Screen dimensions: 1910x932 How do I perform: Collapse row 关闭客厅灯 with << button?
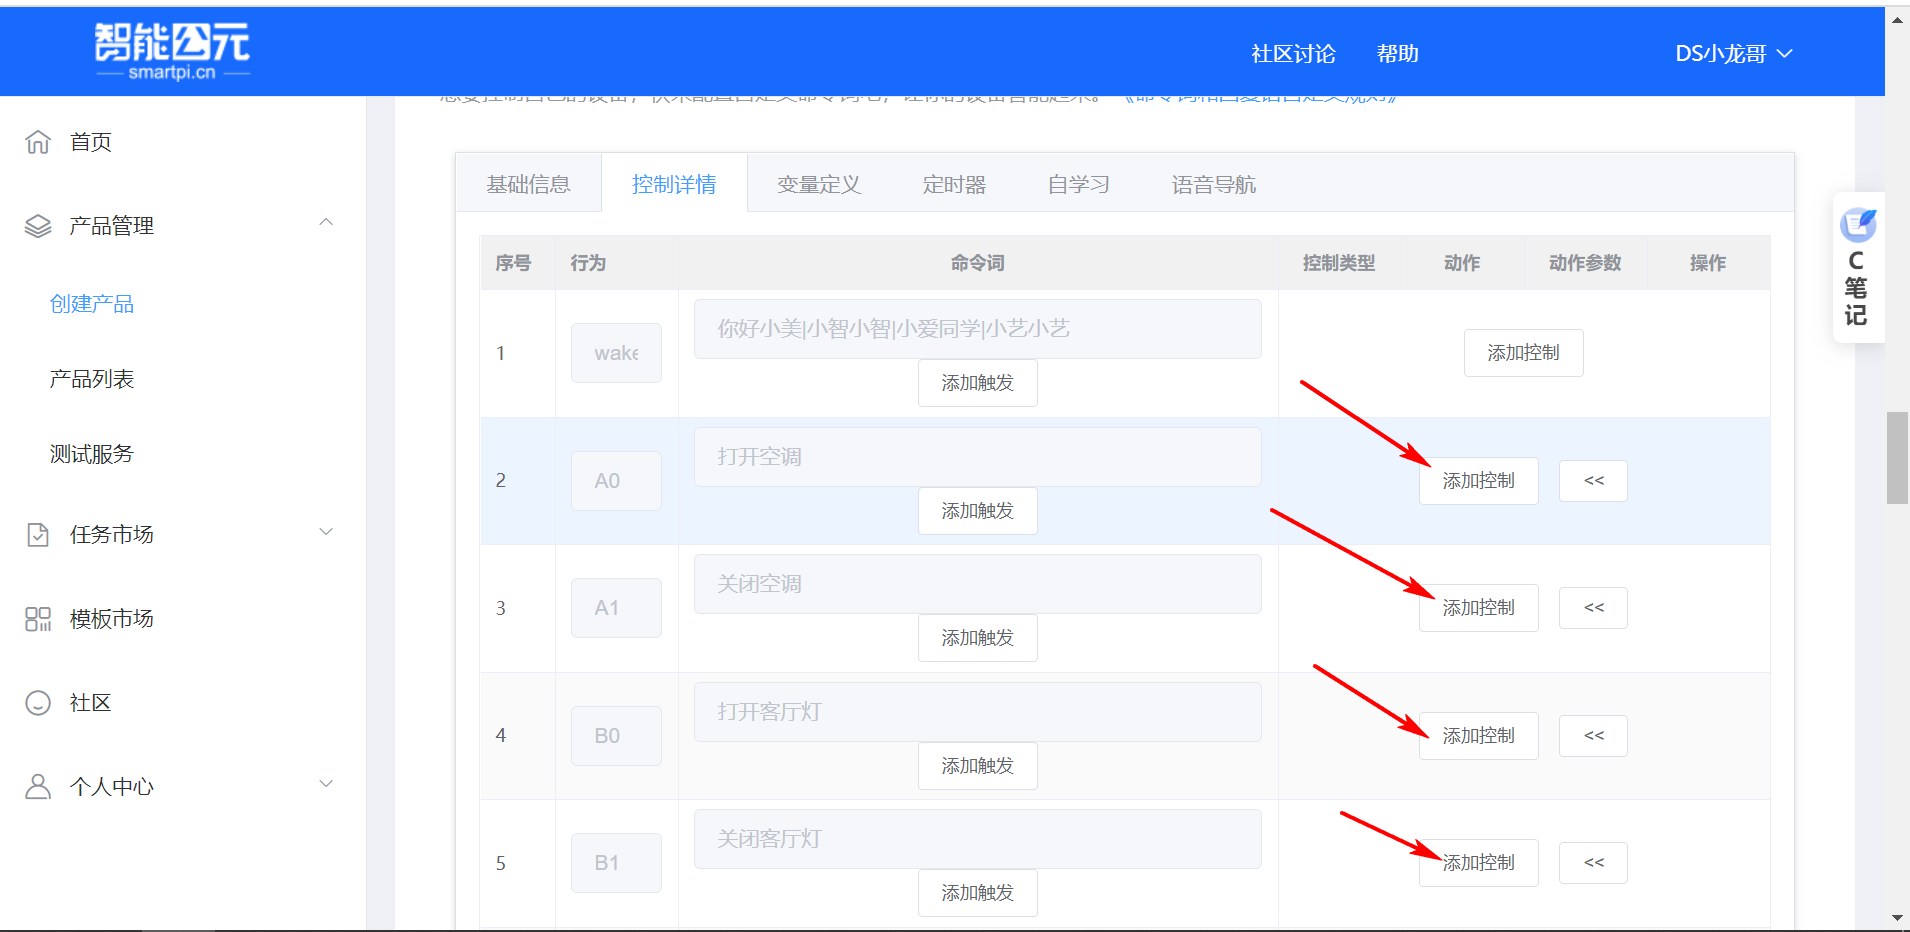(x=1593, y=863)
